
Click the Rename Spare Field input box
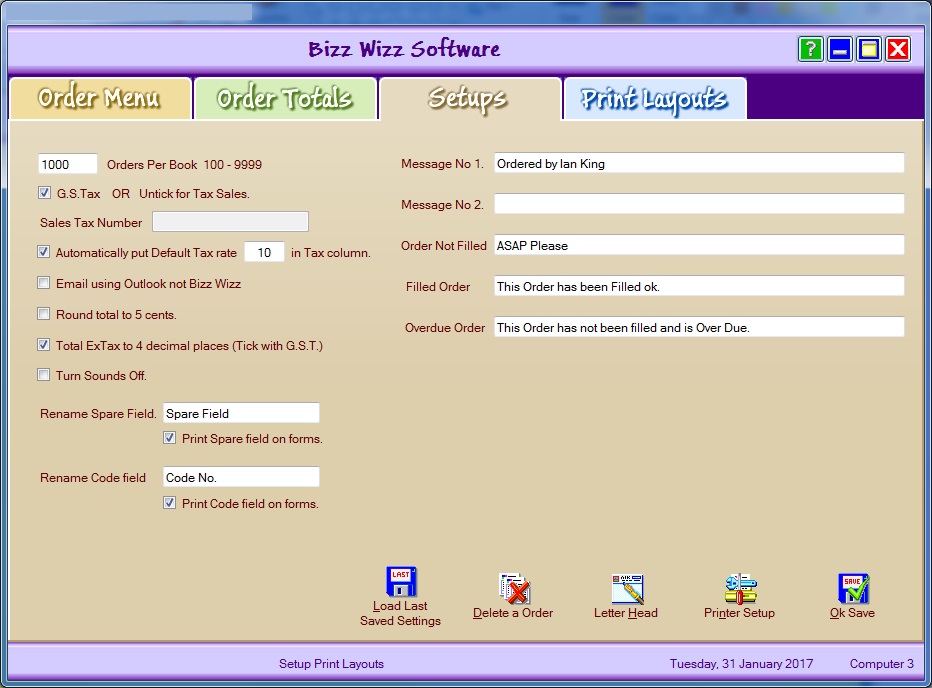point(241,413)
